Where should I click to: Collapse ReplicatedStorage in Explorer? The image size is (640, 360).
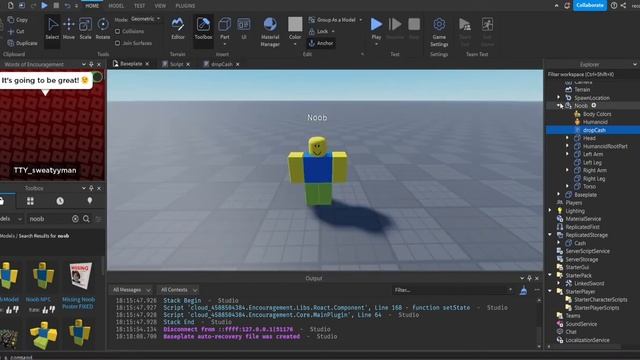click(550, 235)
